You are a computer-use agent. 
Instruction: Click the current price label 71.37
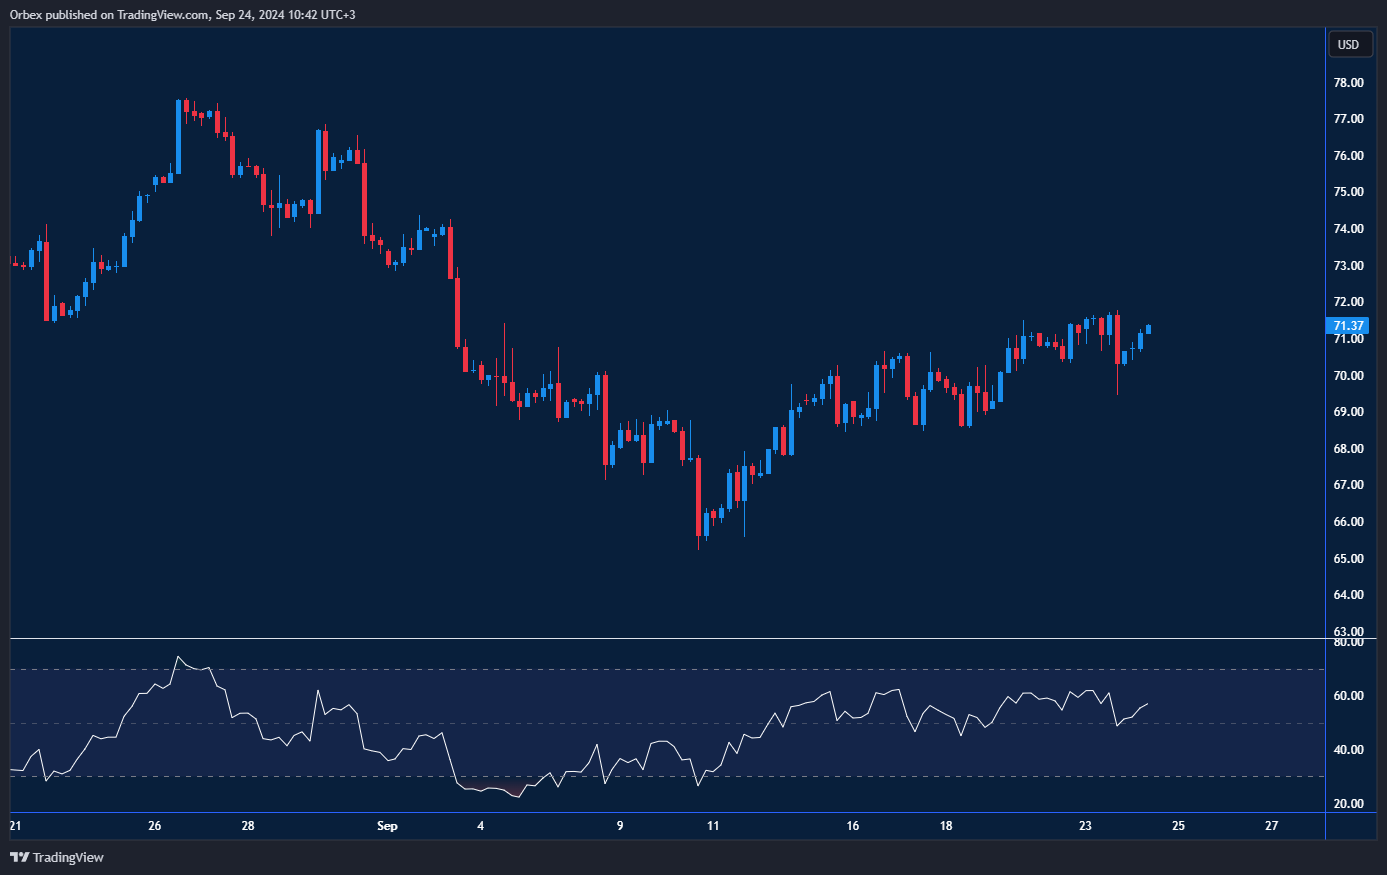point(1348,326)
